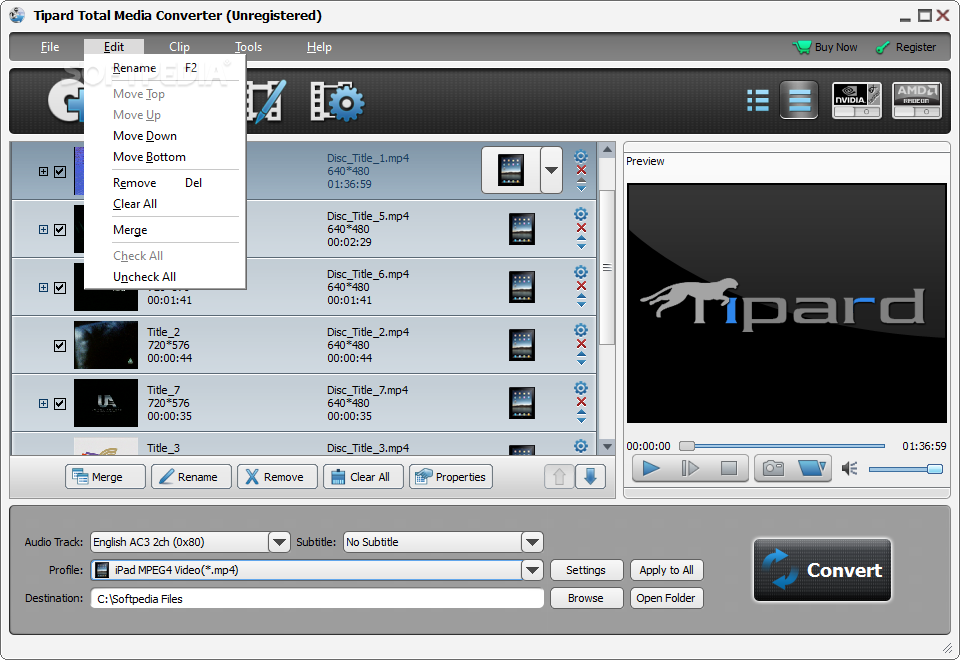Toggle AMD Radeon acceleration

[x=917, y=100]
